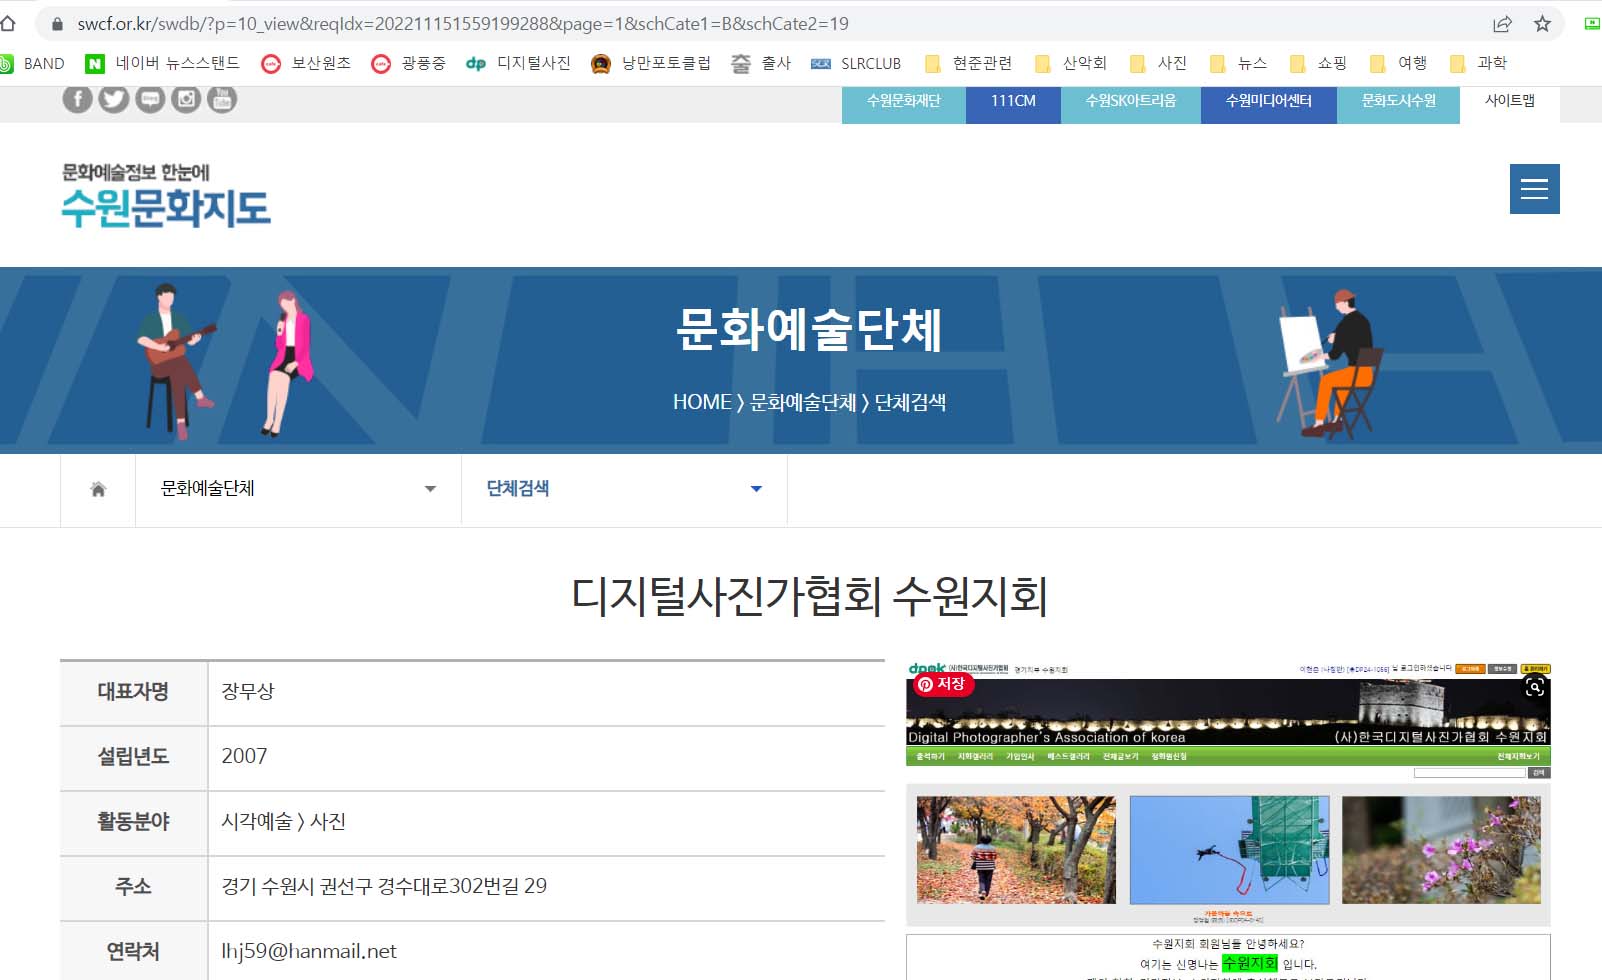Click the Instagram social icon
Screen dimensions: 1602x980
coord(186,99)
